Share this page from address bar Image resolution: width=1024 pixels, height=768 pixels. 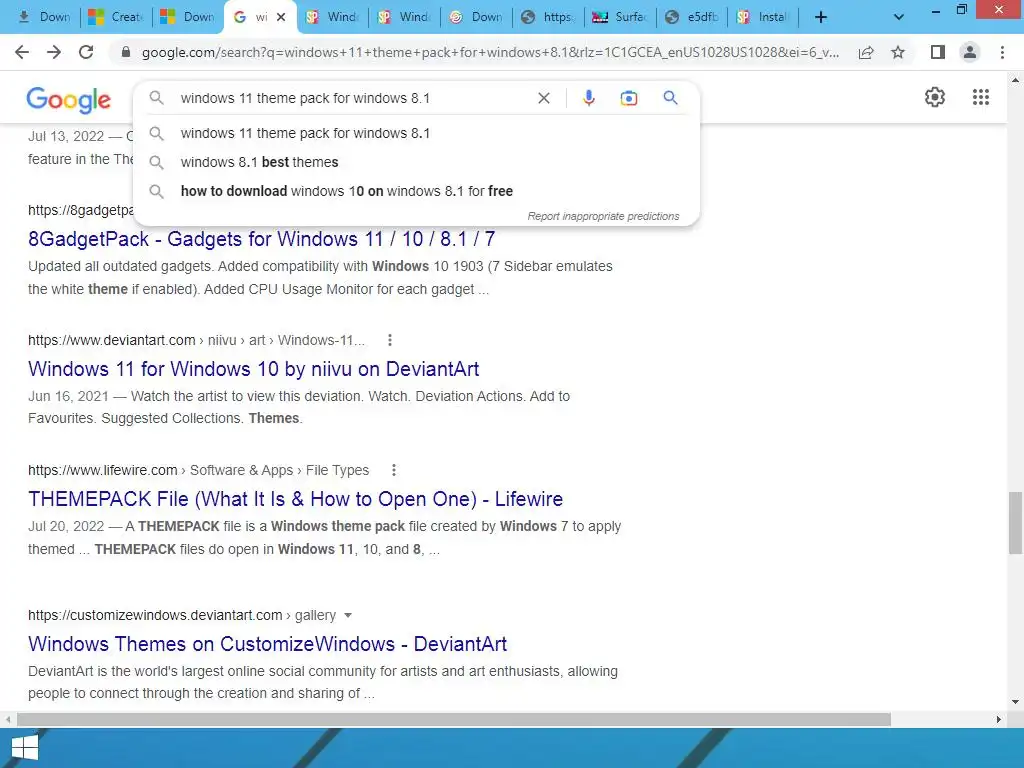coord(866,52)
